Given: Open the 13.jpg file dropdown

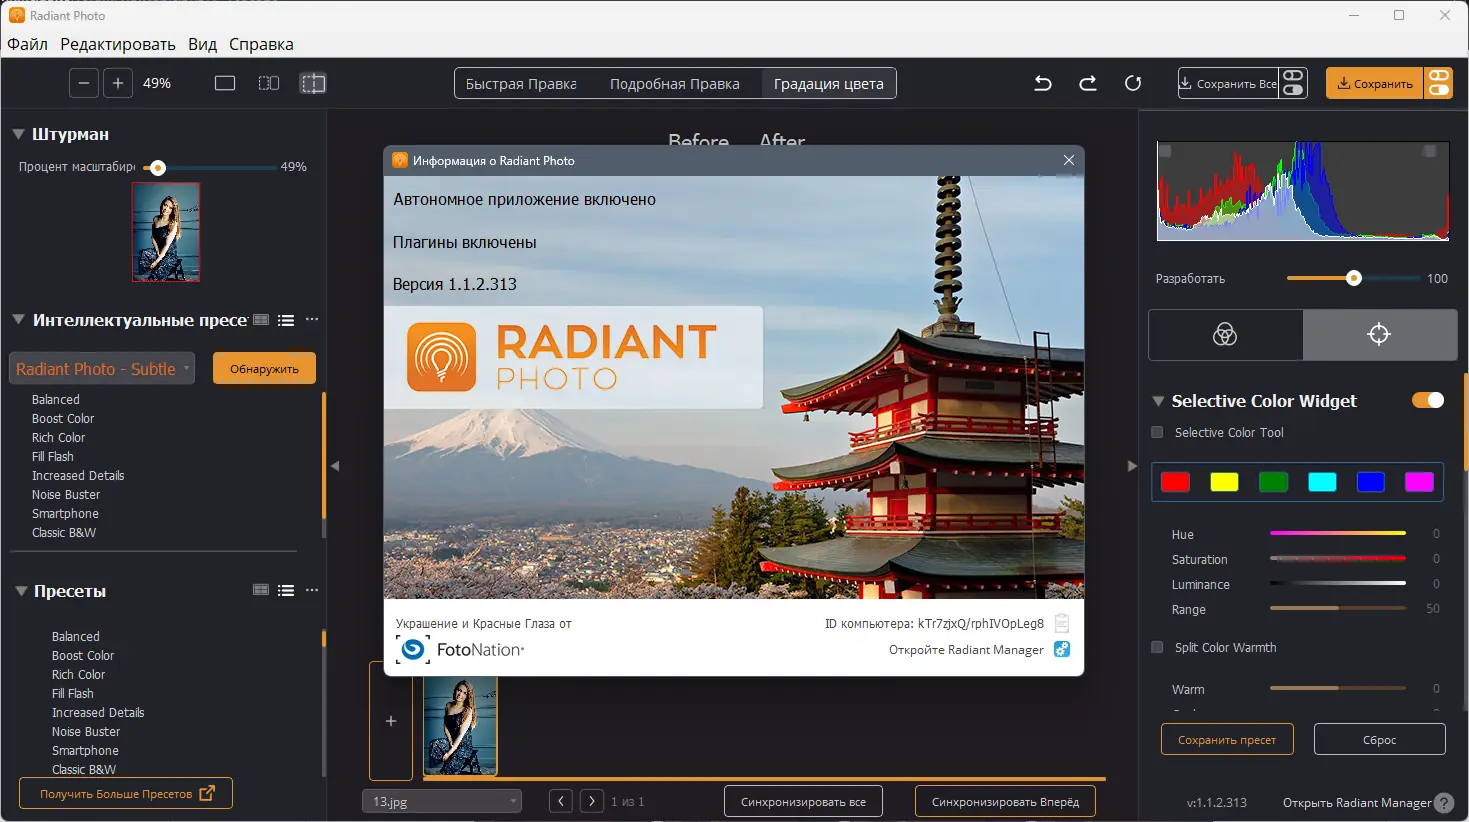Looking at the screenshot, I should coord(441,802).
